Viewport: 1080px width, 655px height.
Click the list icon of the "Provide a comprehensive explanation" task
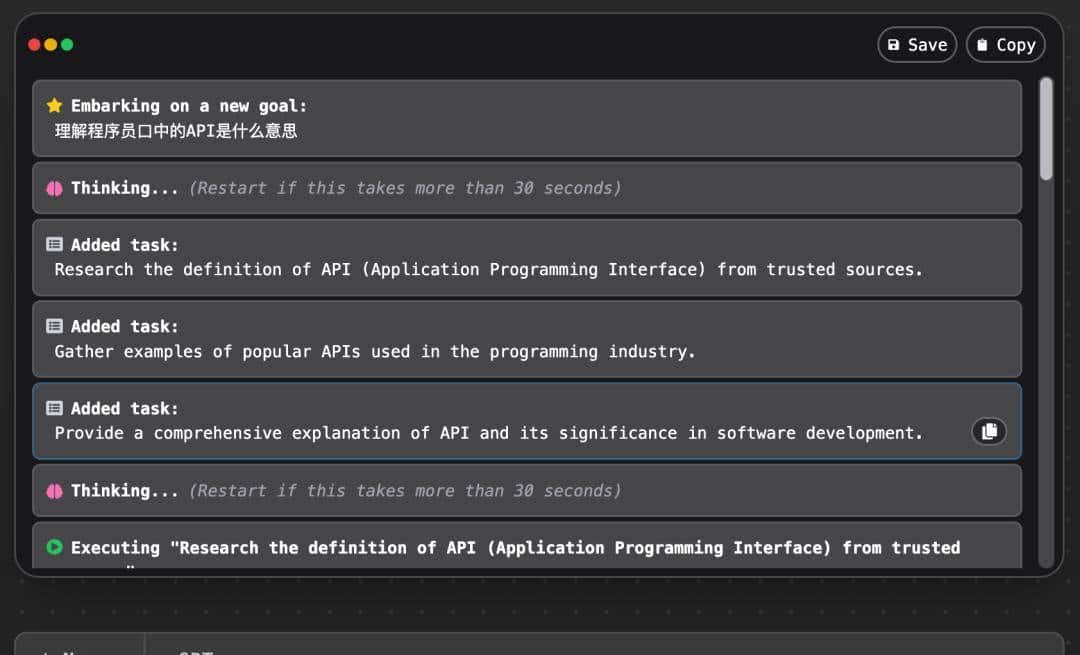coord(55,409)
